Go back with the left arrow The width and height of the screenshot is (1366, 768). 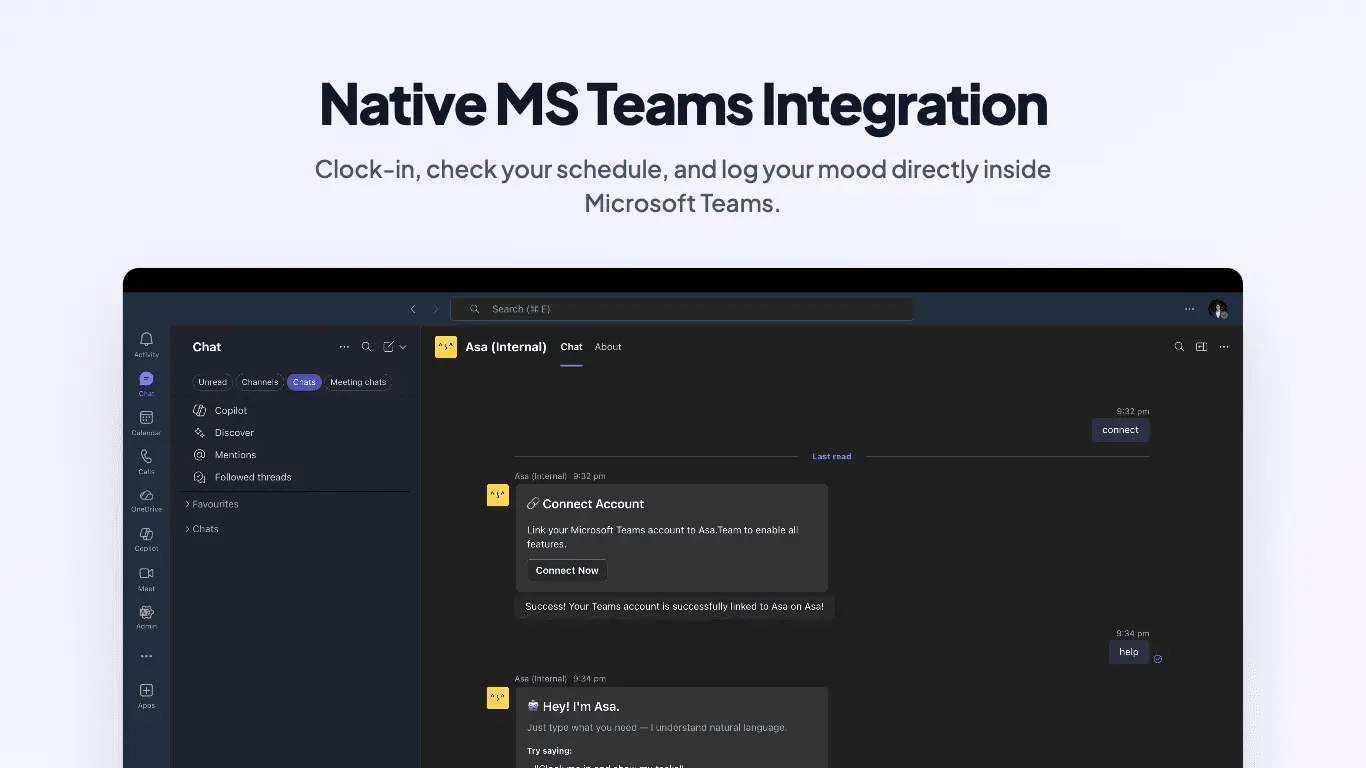click(x=413, y=309)
